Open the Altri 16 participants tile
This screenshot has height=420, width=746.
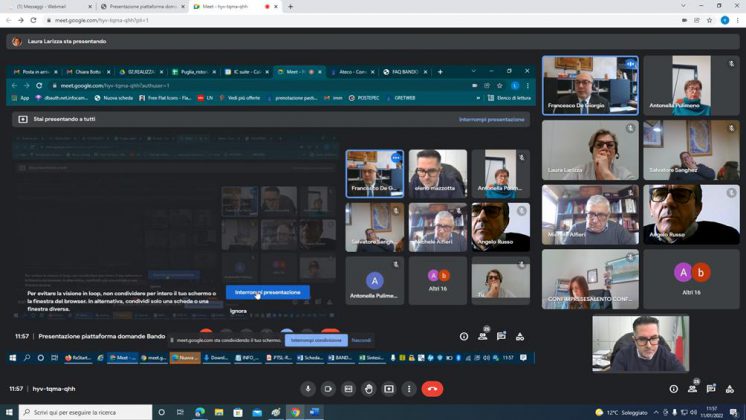[691, 279]
